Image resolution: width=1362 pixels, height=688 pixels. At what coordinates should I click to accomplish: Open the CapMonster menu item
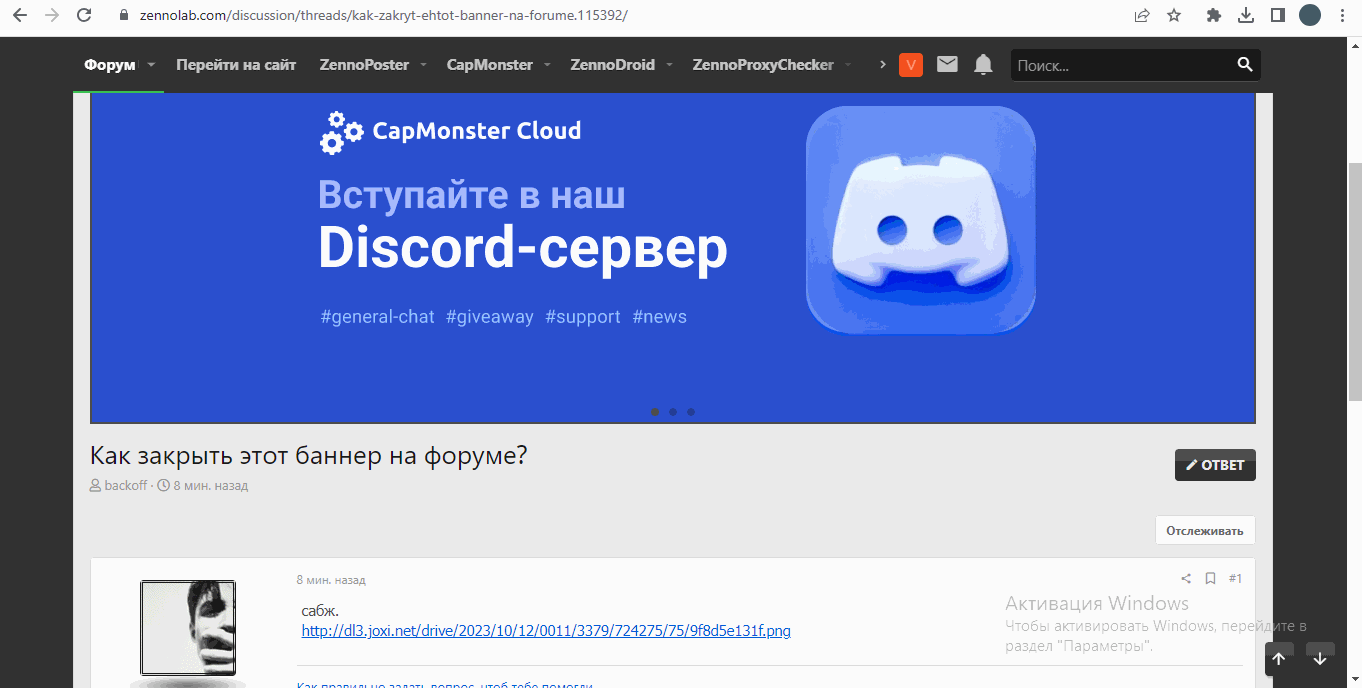click(x=490, y=65)
